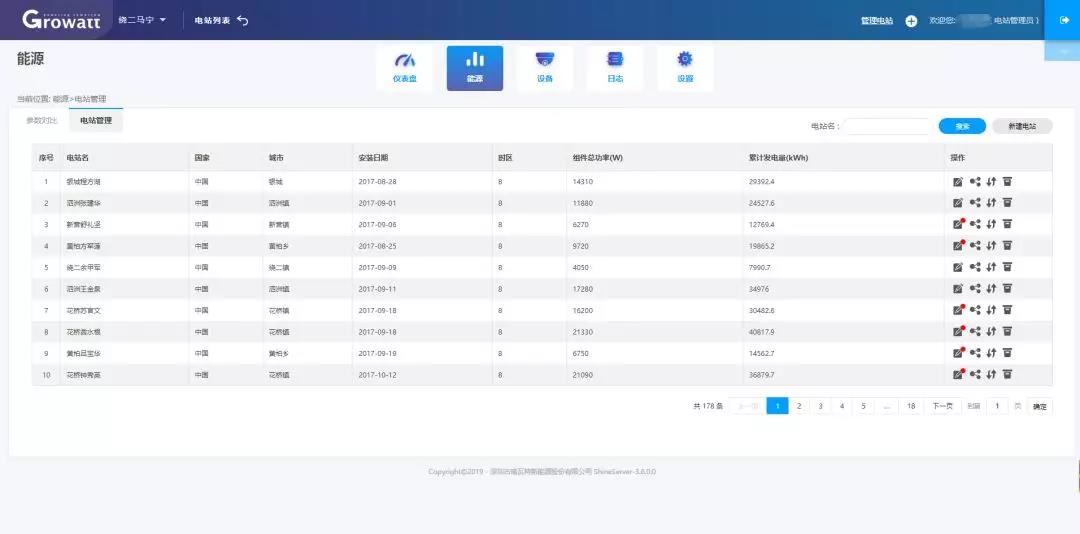
Task: Click the 下一页 next page button
Action: 941,406
